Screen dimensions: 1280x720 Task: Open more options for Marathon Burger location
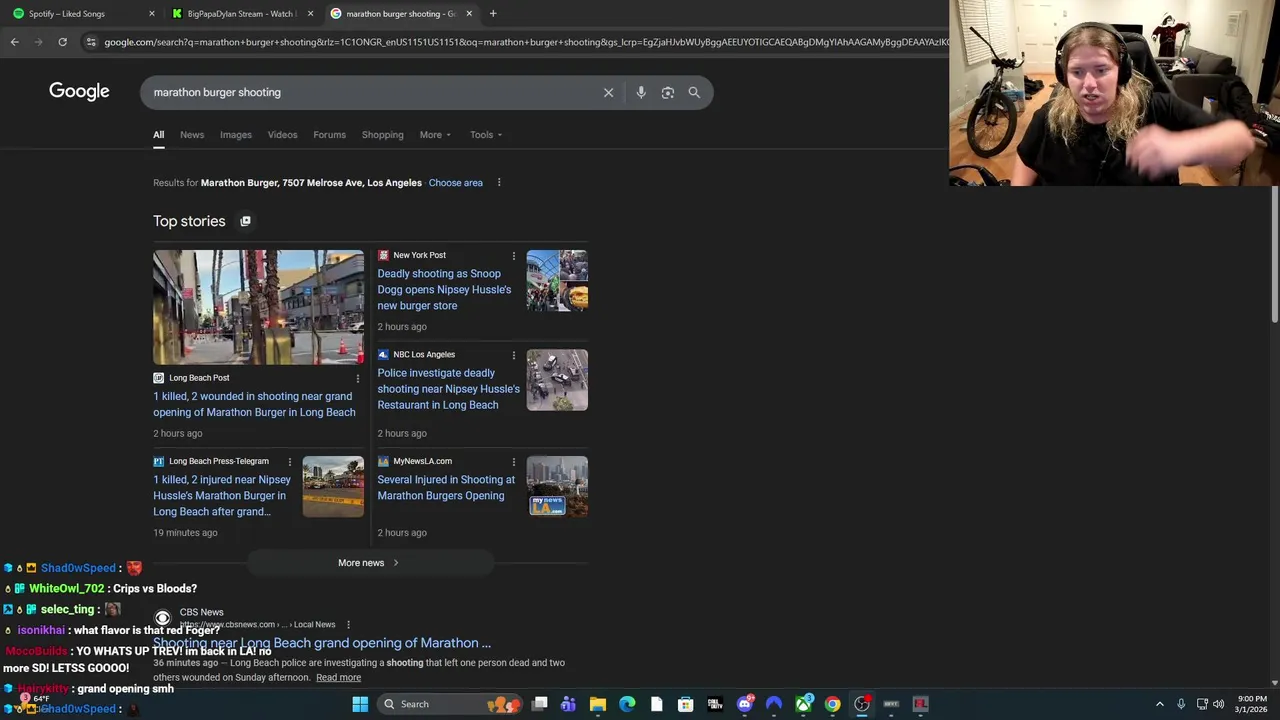tap(499, 183)
